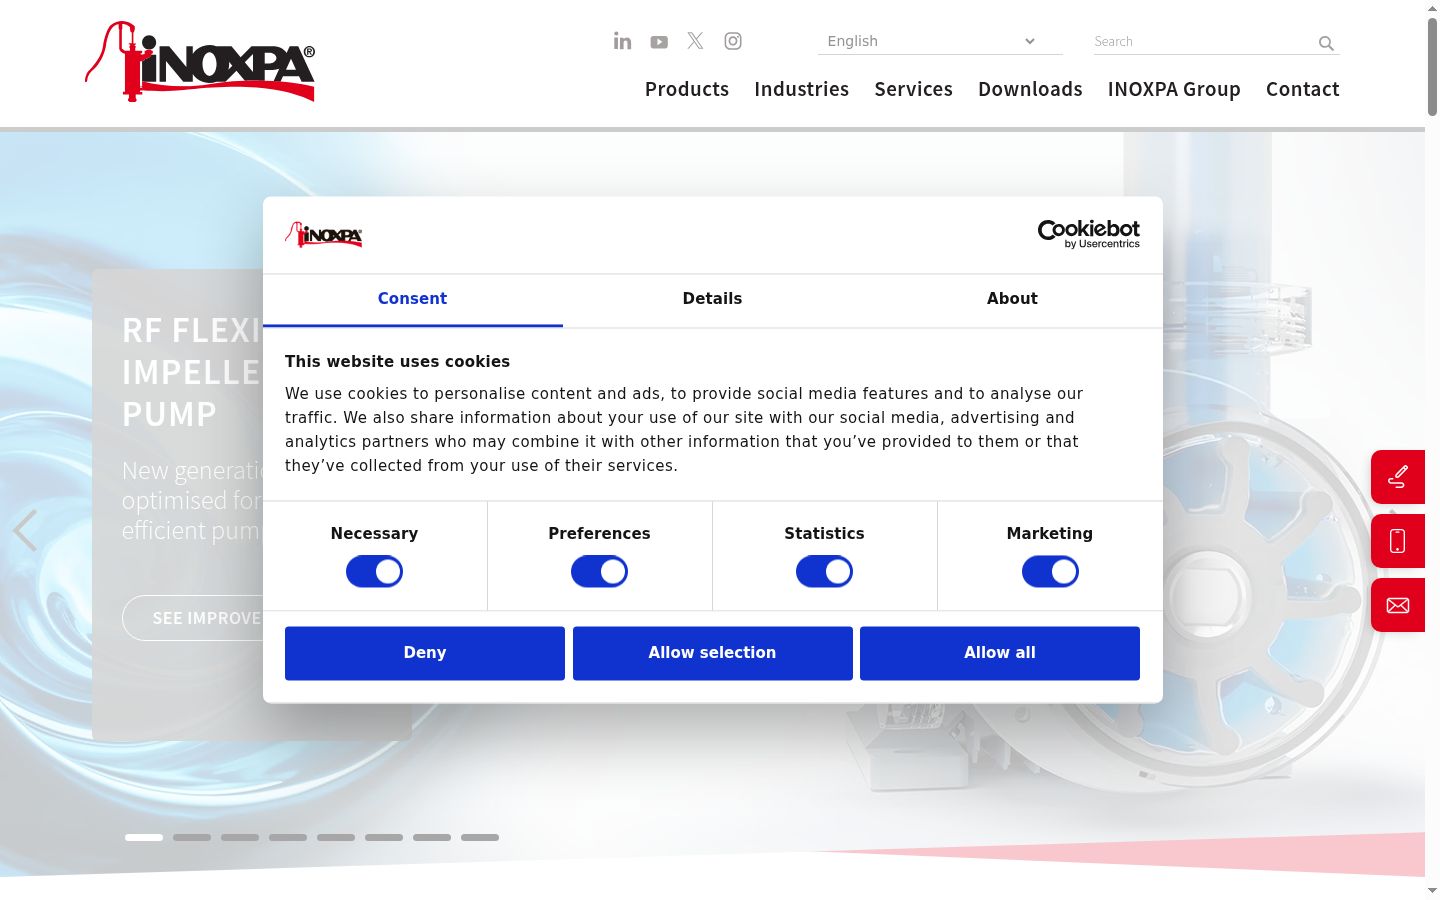
Task: Open the Downloads menu
Action: pos(1030,89)
